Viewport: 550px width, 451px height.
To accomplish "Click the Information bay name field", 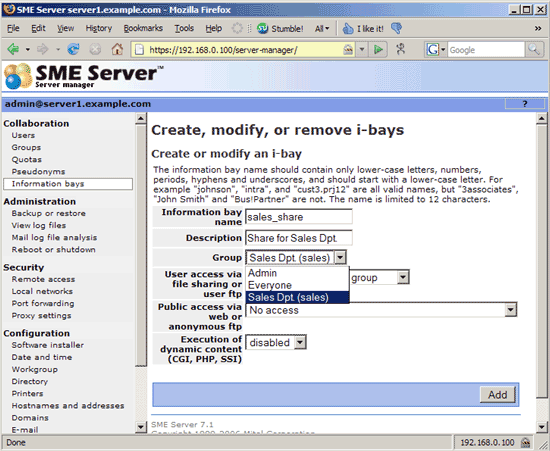I will 299,217.
